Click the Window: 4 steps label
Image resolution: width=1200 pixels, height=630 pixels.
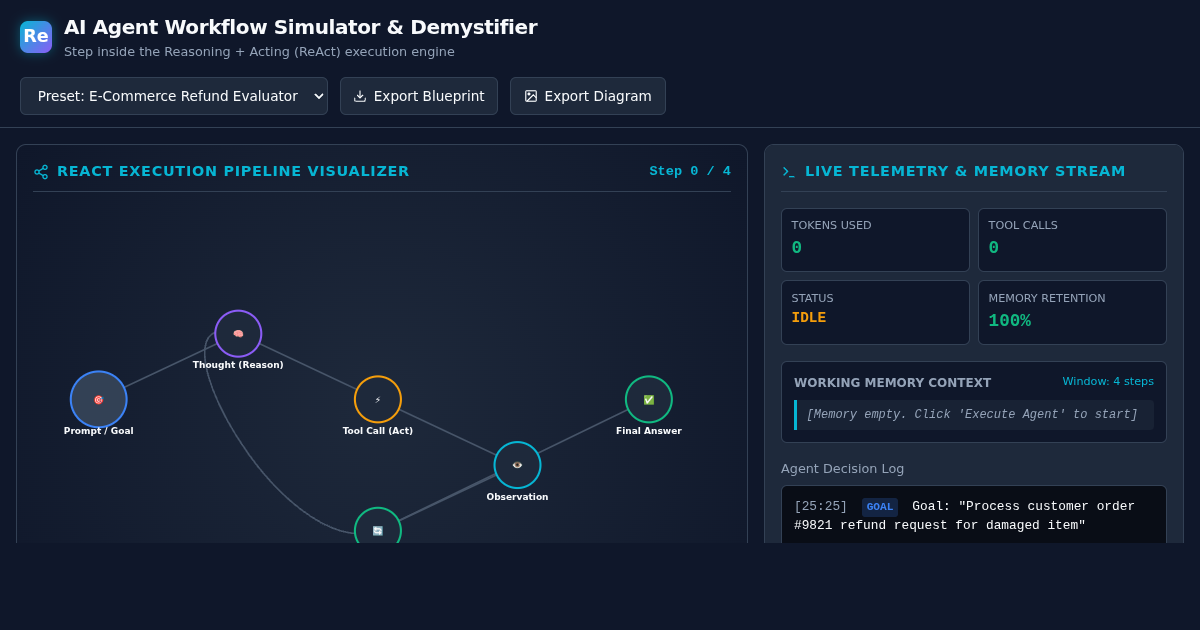click(x=1108, y=381)
